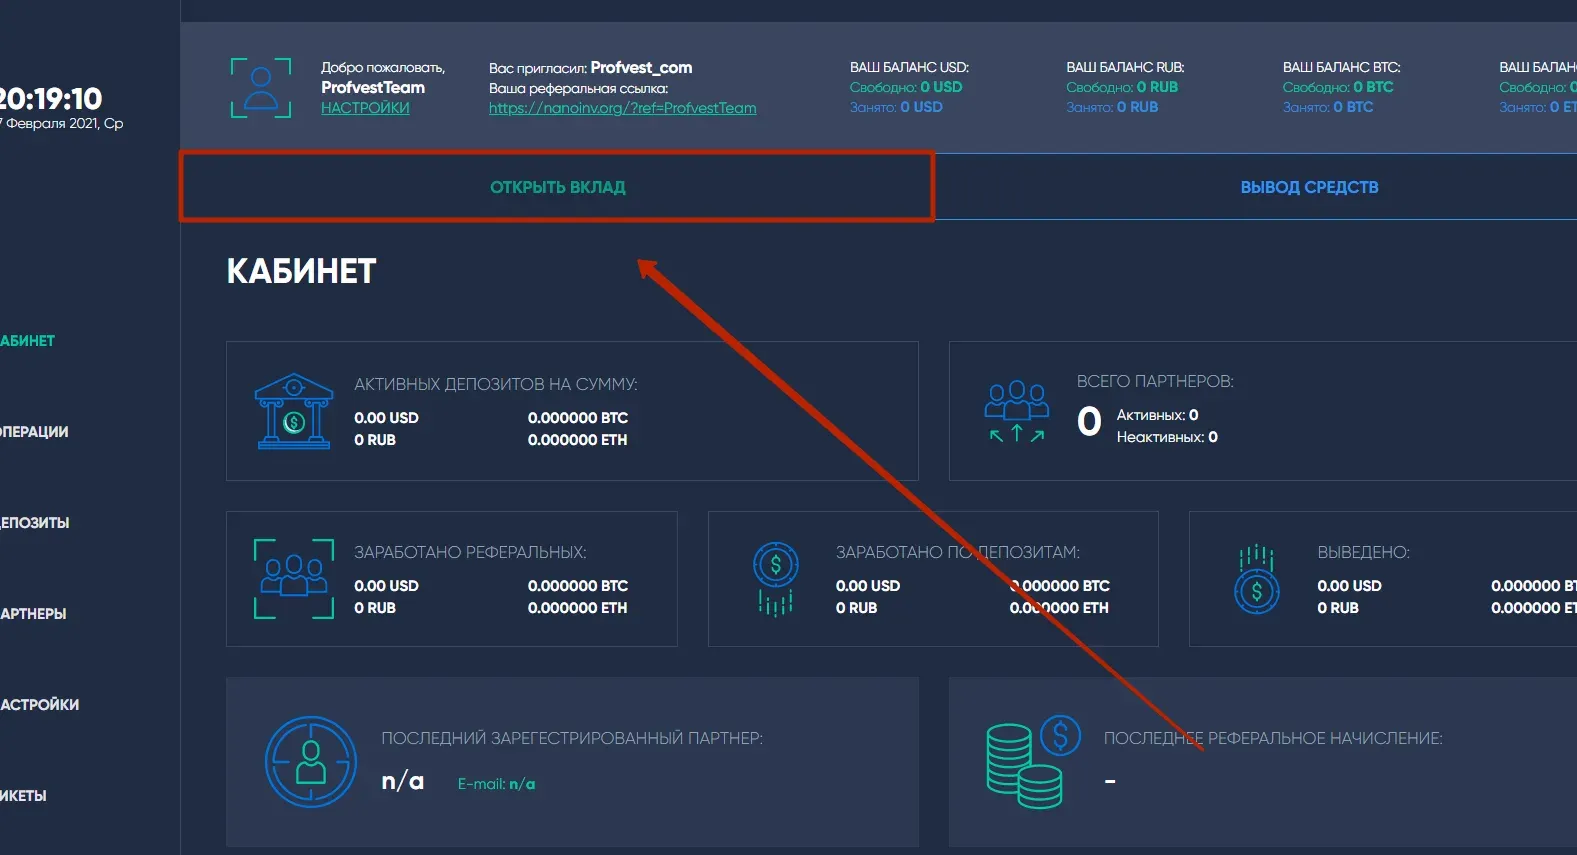Click the Неактивных: 0 partners text
1577x855 pixels.
[1167, 437]
